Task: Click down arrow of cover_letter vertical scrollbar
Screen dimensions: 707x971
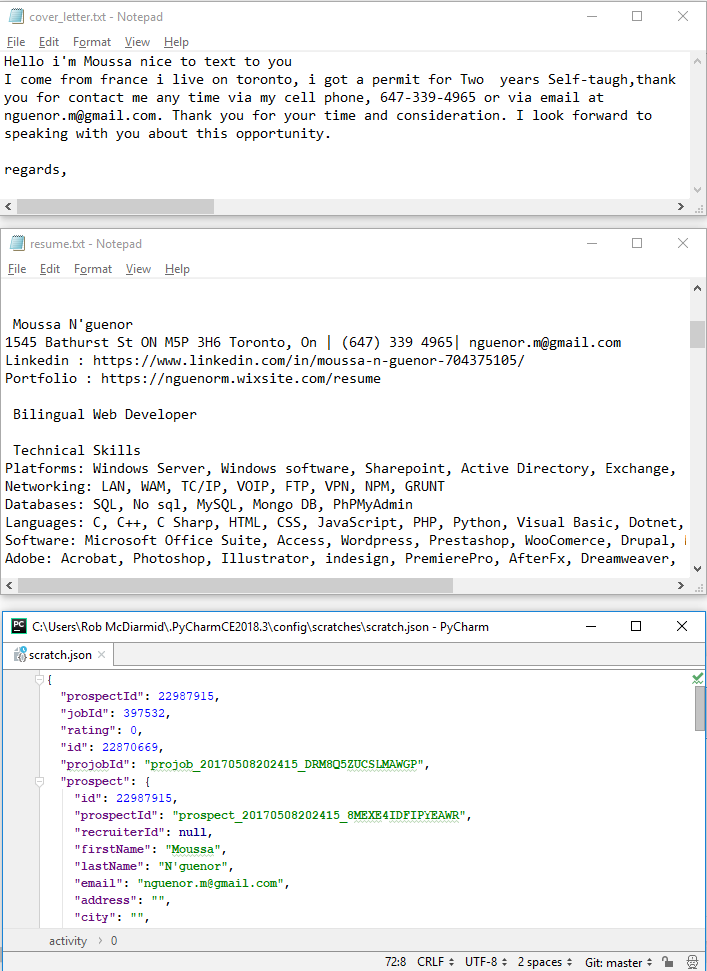Action: click(x=697, y=191)
